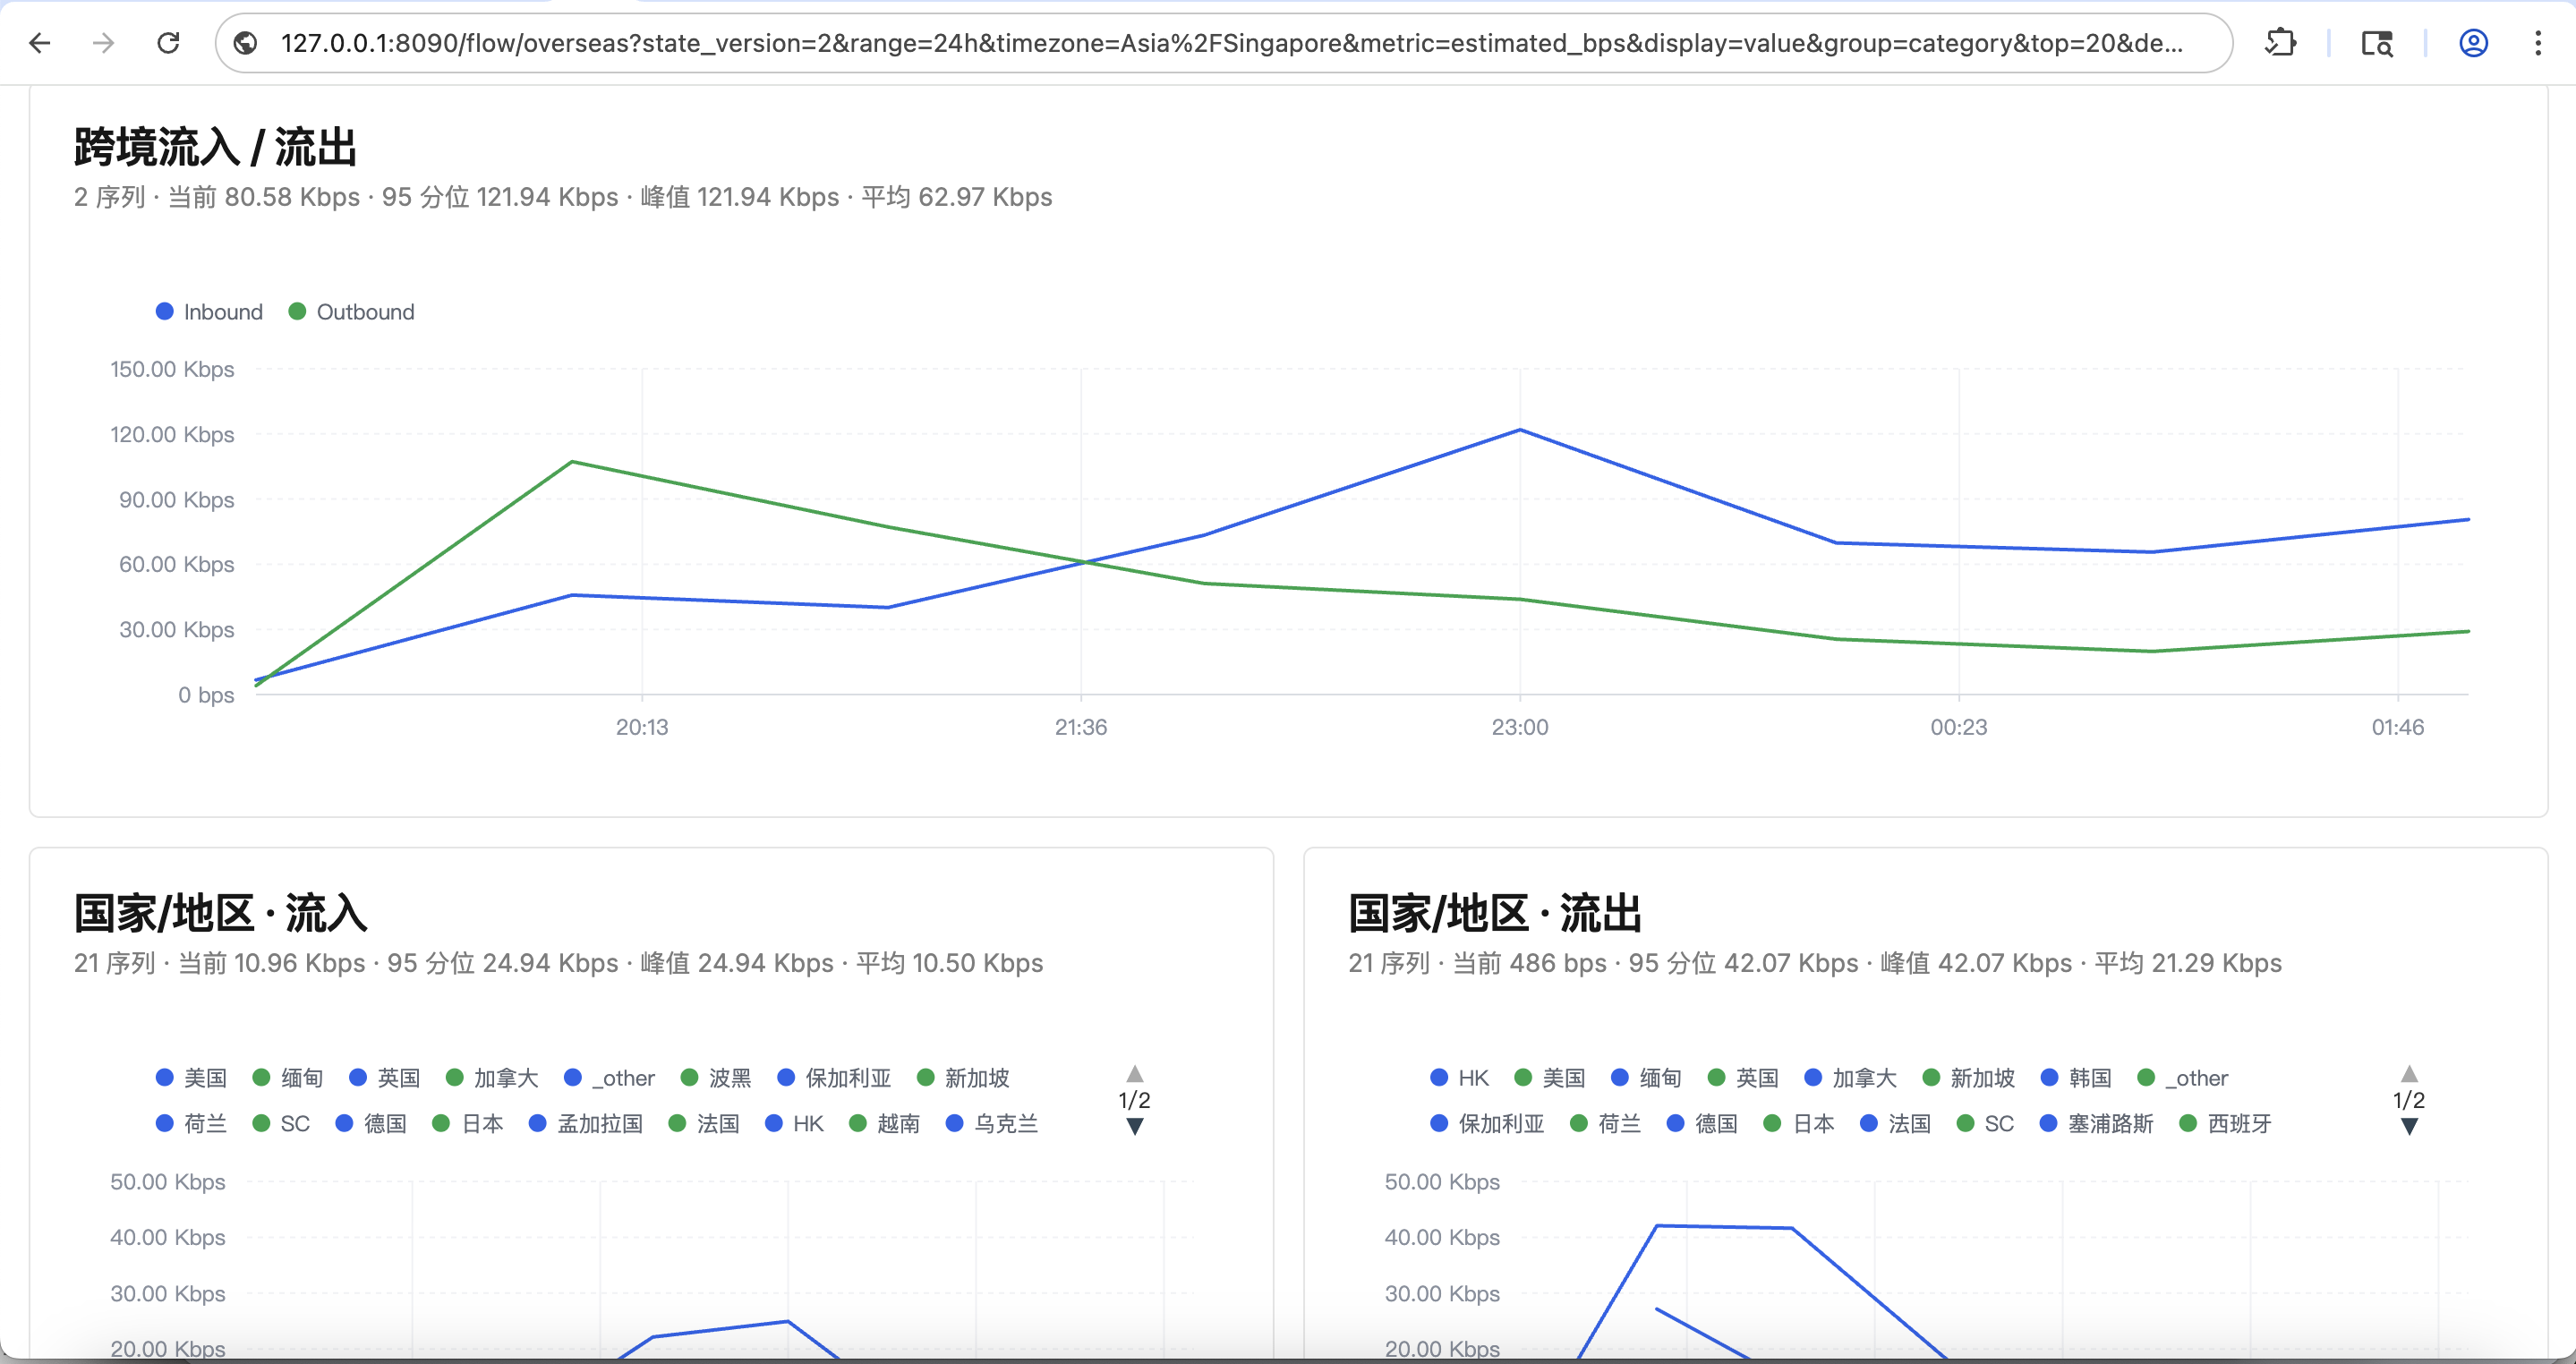
Task: Toggle 孟加拉国 in the 流入 legend
Action: (586, 1124)
